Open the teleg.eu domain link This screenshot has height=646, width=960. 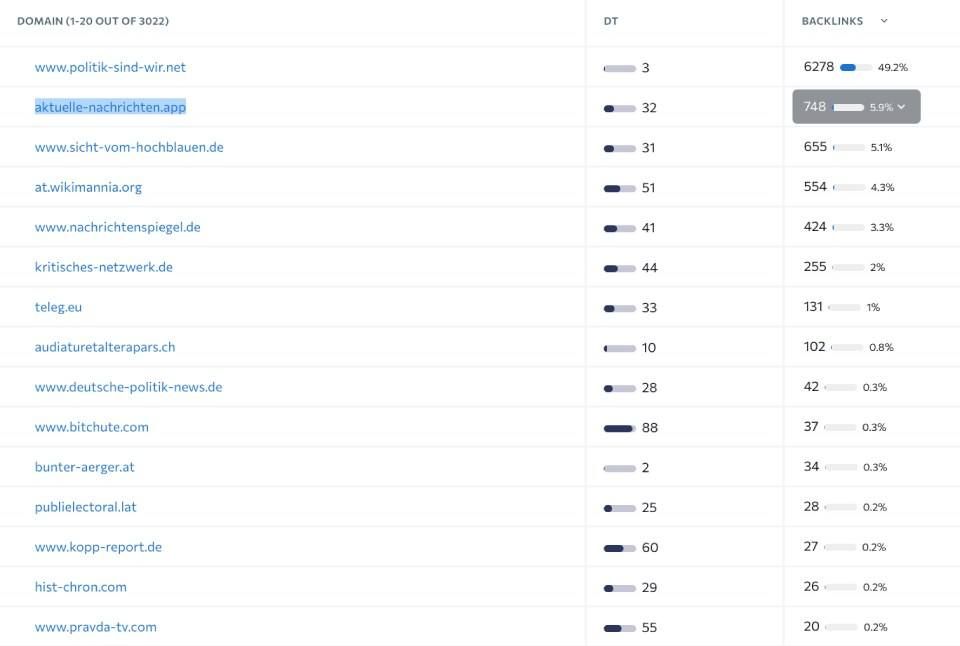coord(58,307)
